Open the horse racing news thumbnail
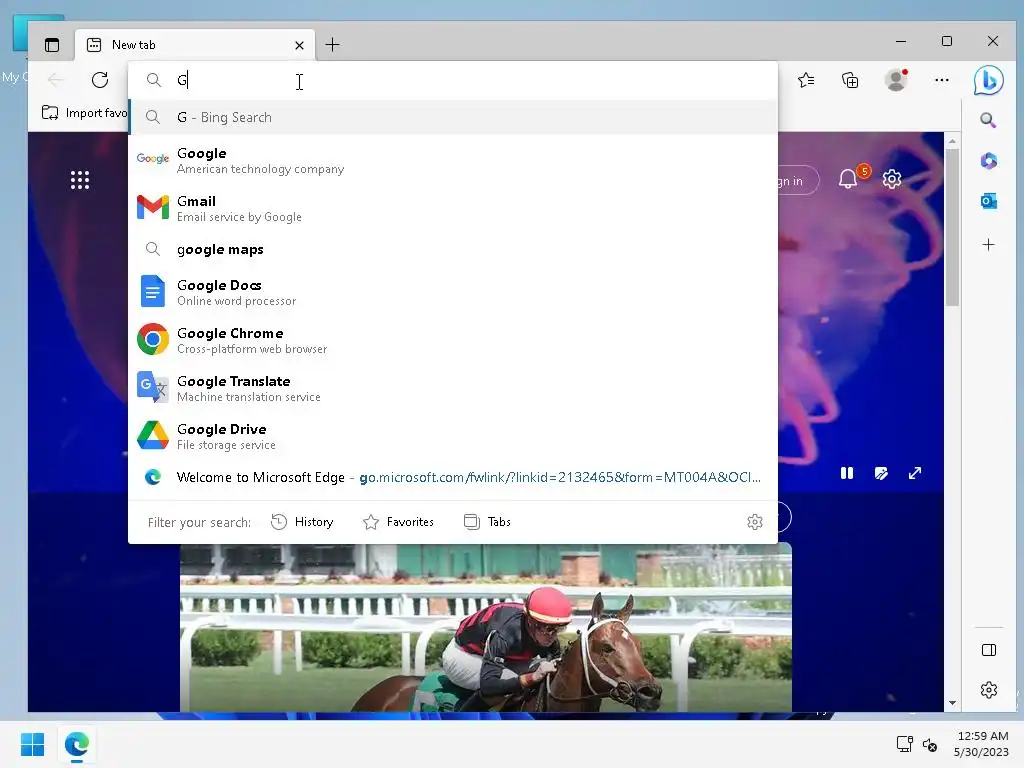Screen dimensions: 1024x768 [x=486, y=628]
